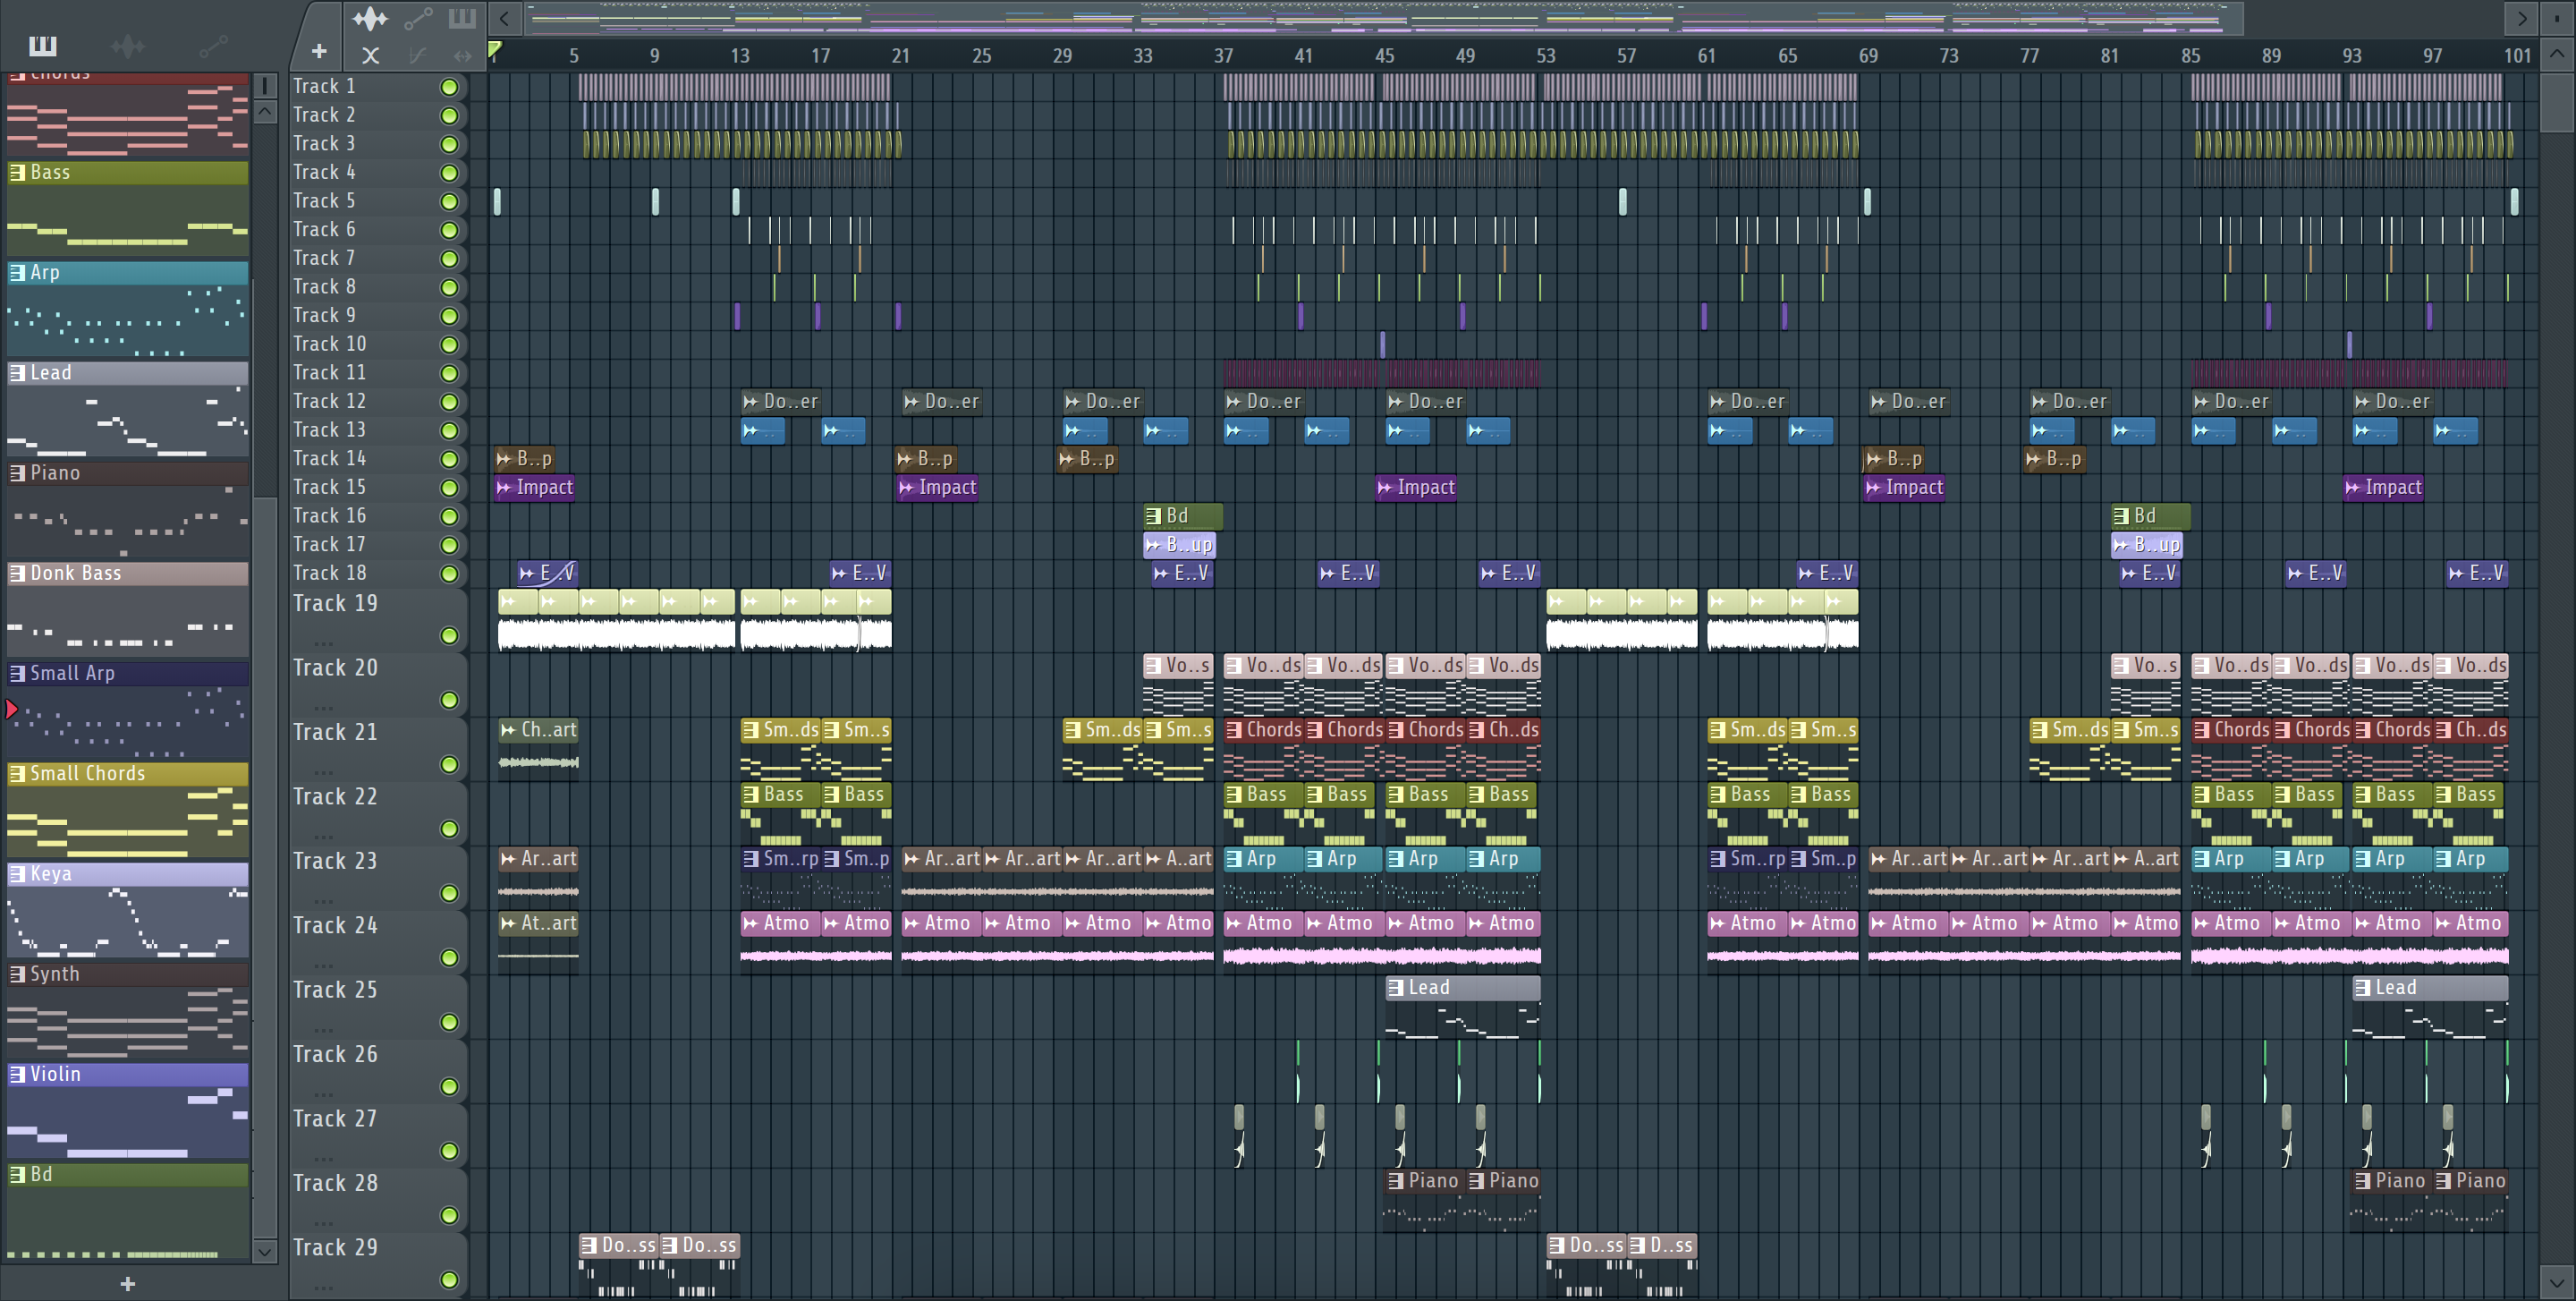Screen dimensions: 2576x1301
Task: Open menu of Arp clip at bar 37
Action: pos(1233,859)
